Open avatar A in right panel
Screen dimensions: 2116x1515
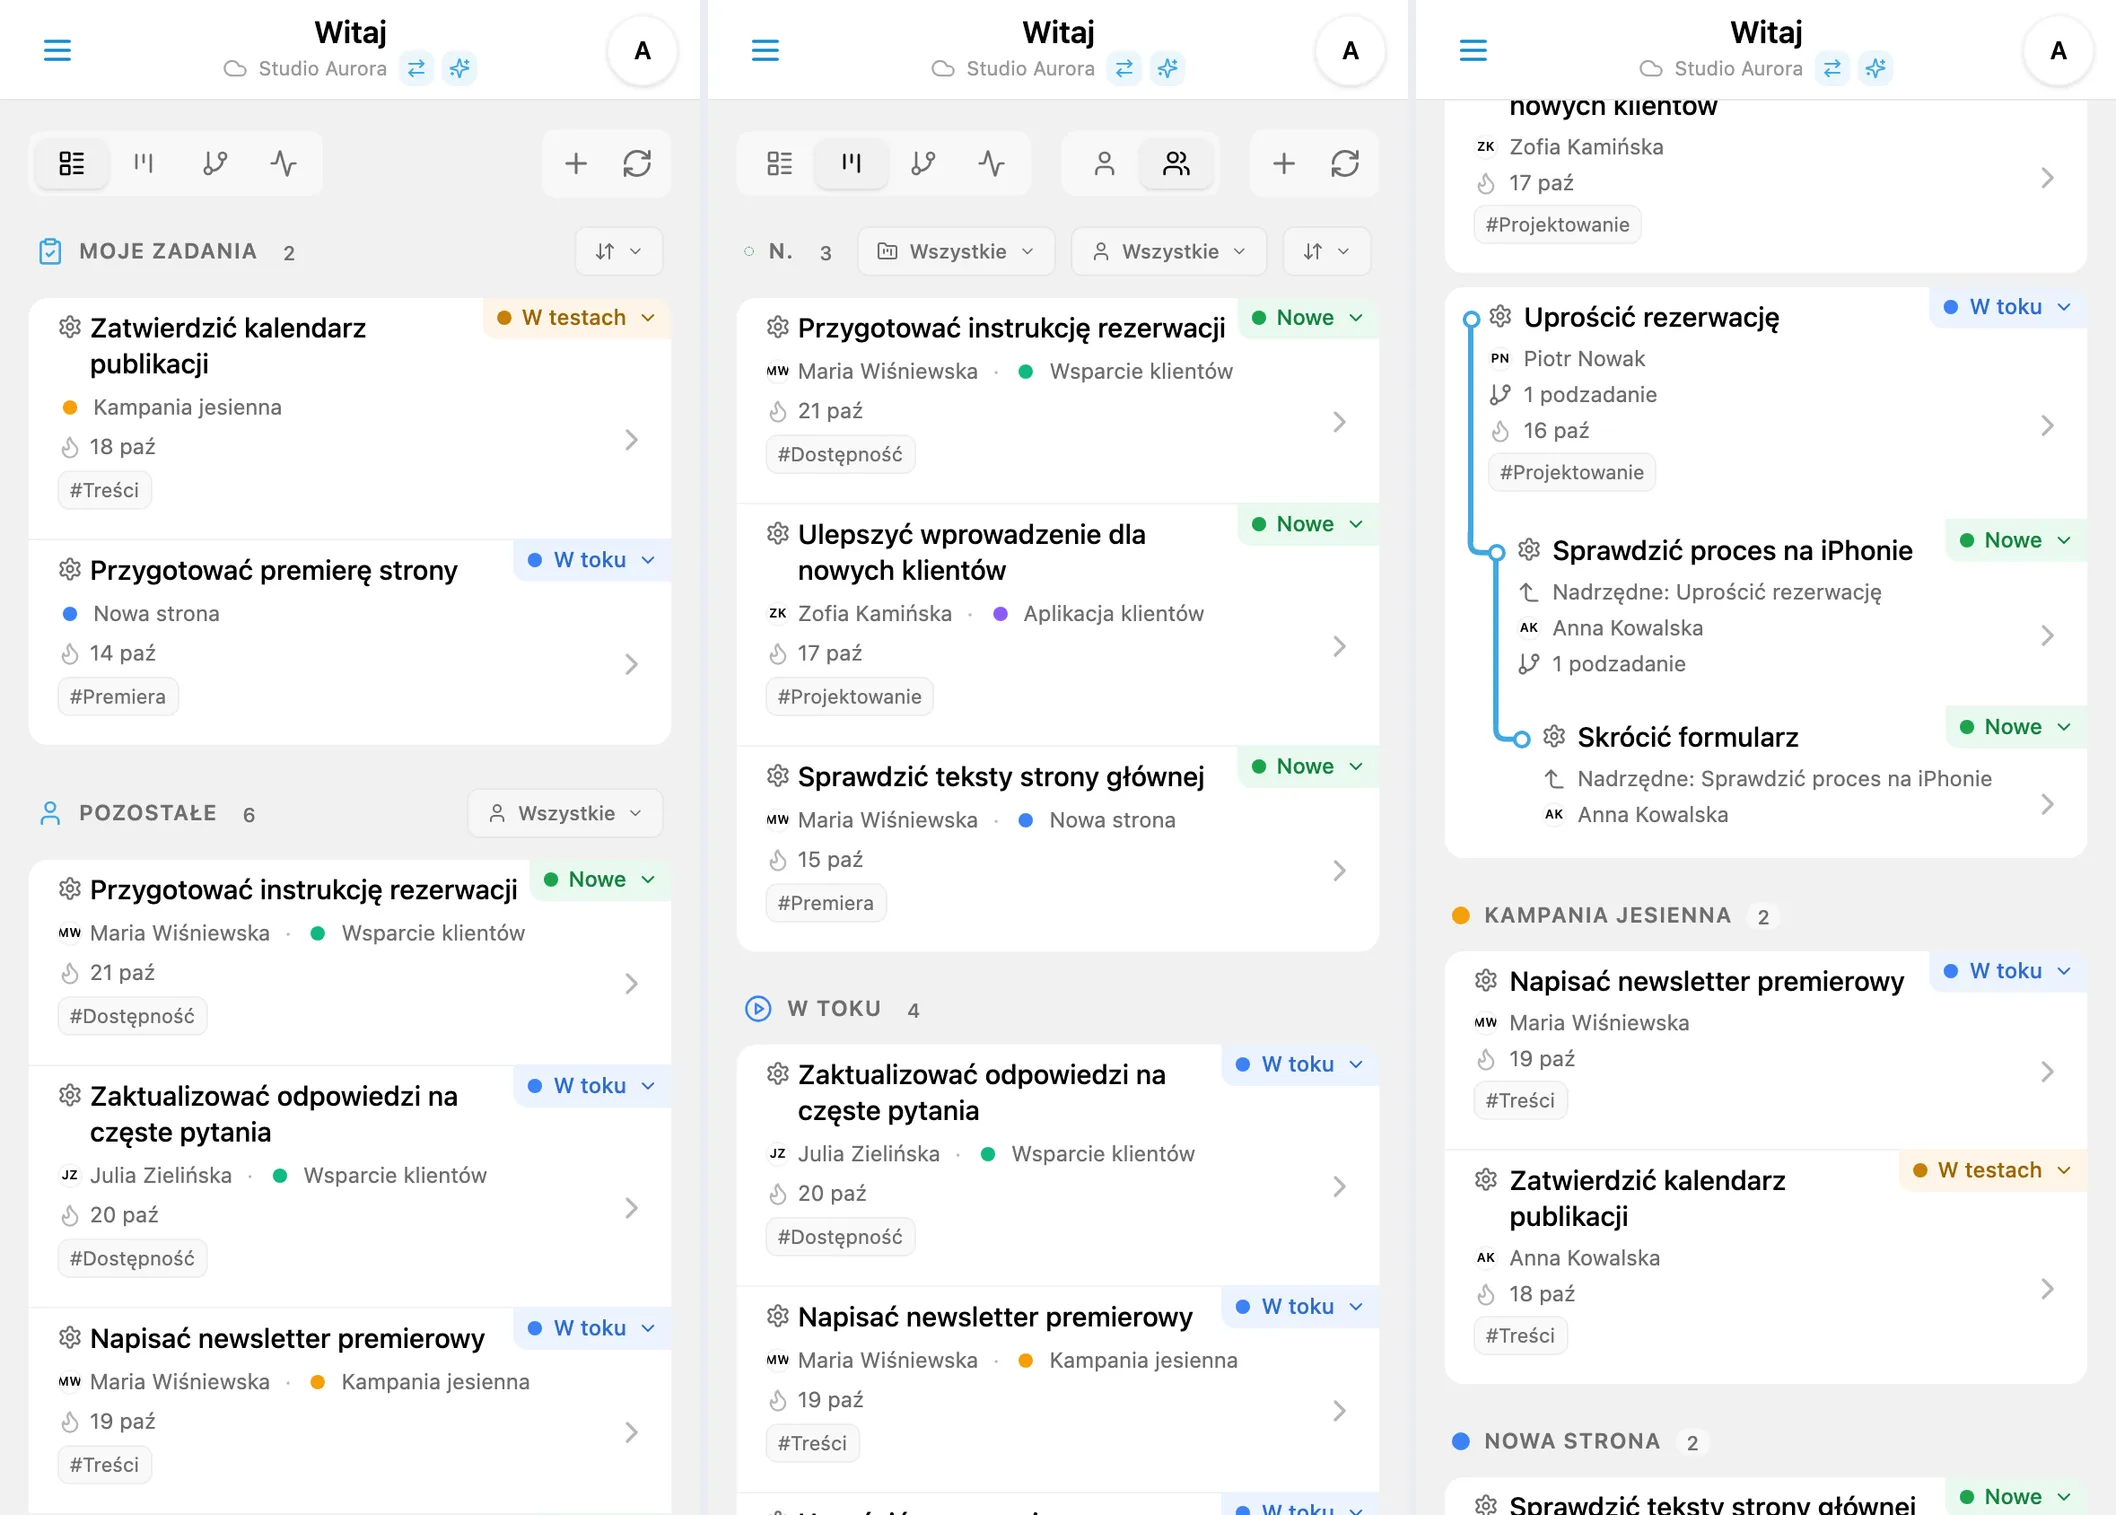click(2058, 51)
